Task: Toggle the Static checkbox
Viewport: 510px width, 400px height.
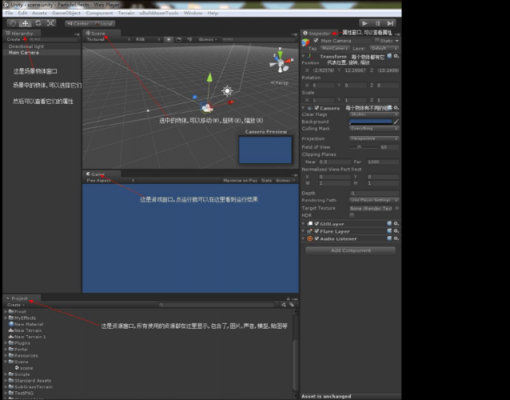Action: 377,41
